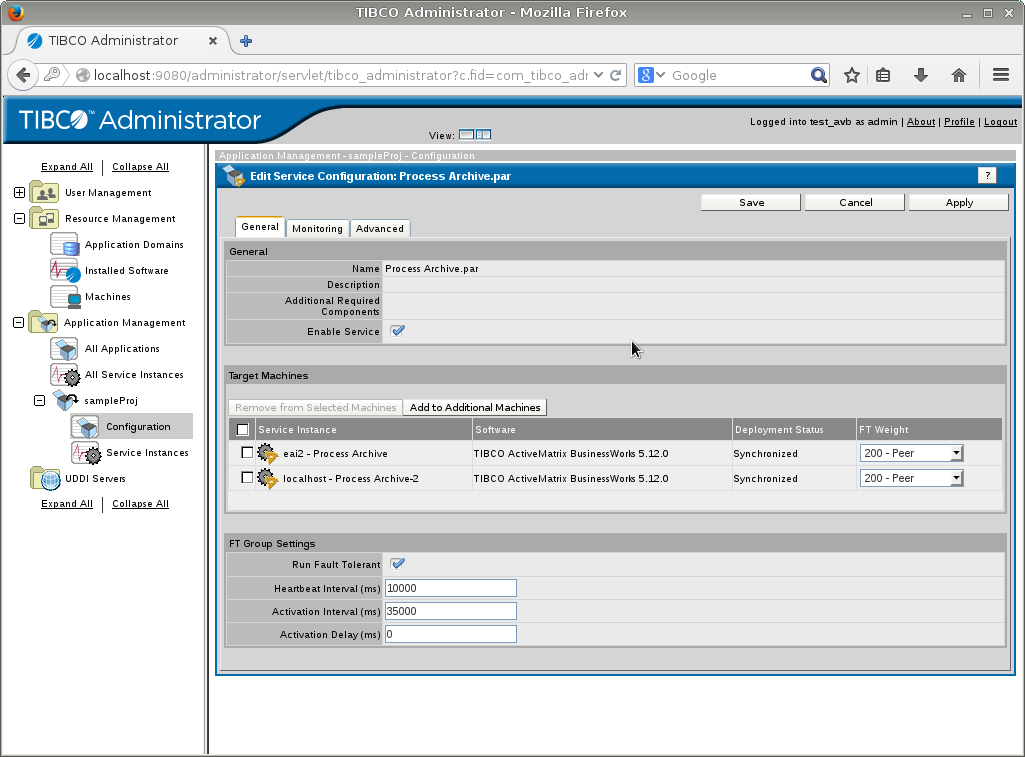
Task: Click the All Applications icon
Action: [x=64, y=349]
